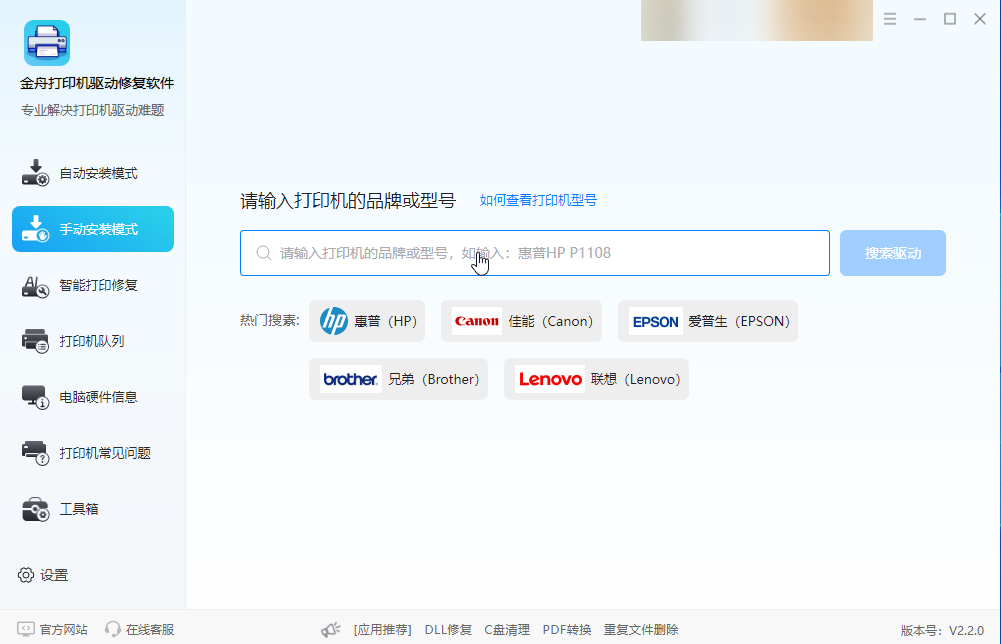Click [应用推荐] in footer
Screen dimensions: 1001x644
point(382,630)
